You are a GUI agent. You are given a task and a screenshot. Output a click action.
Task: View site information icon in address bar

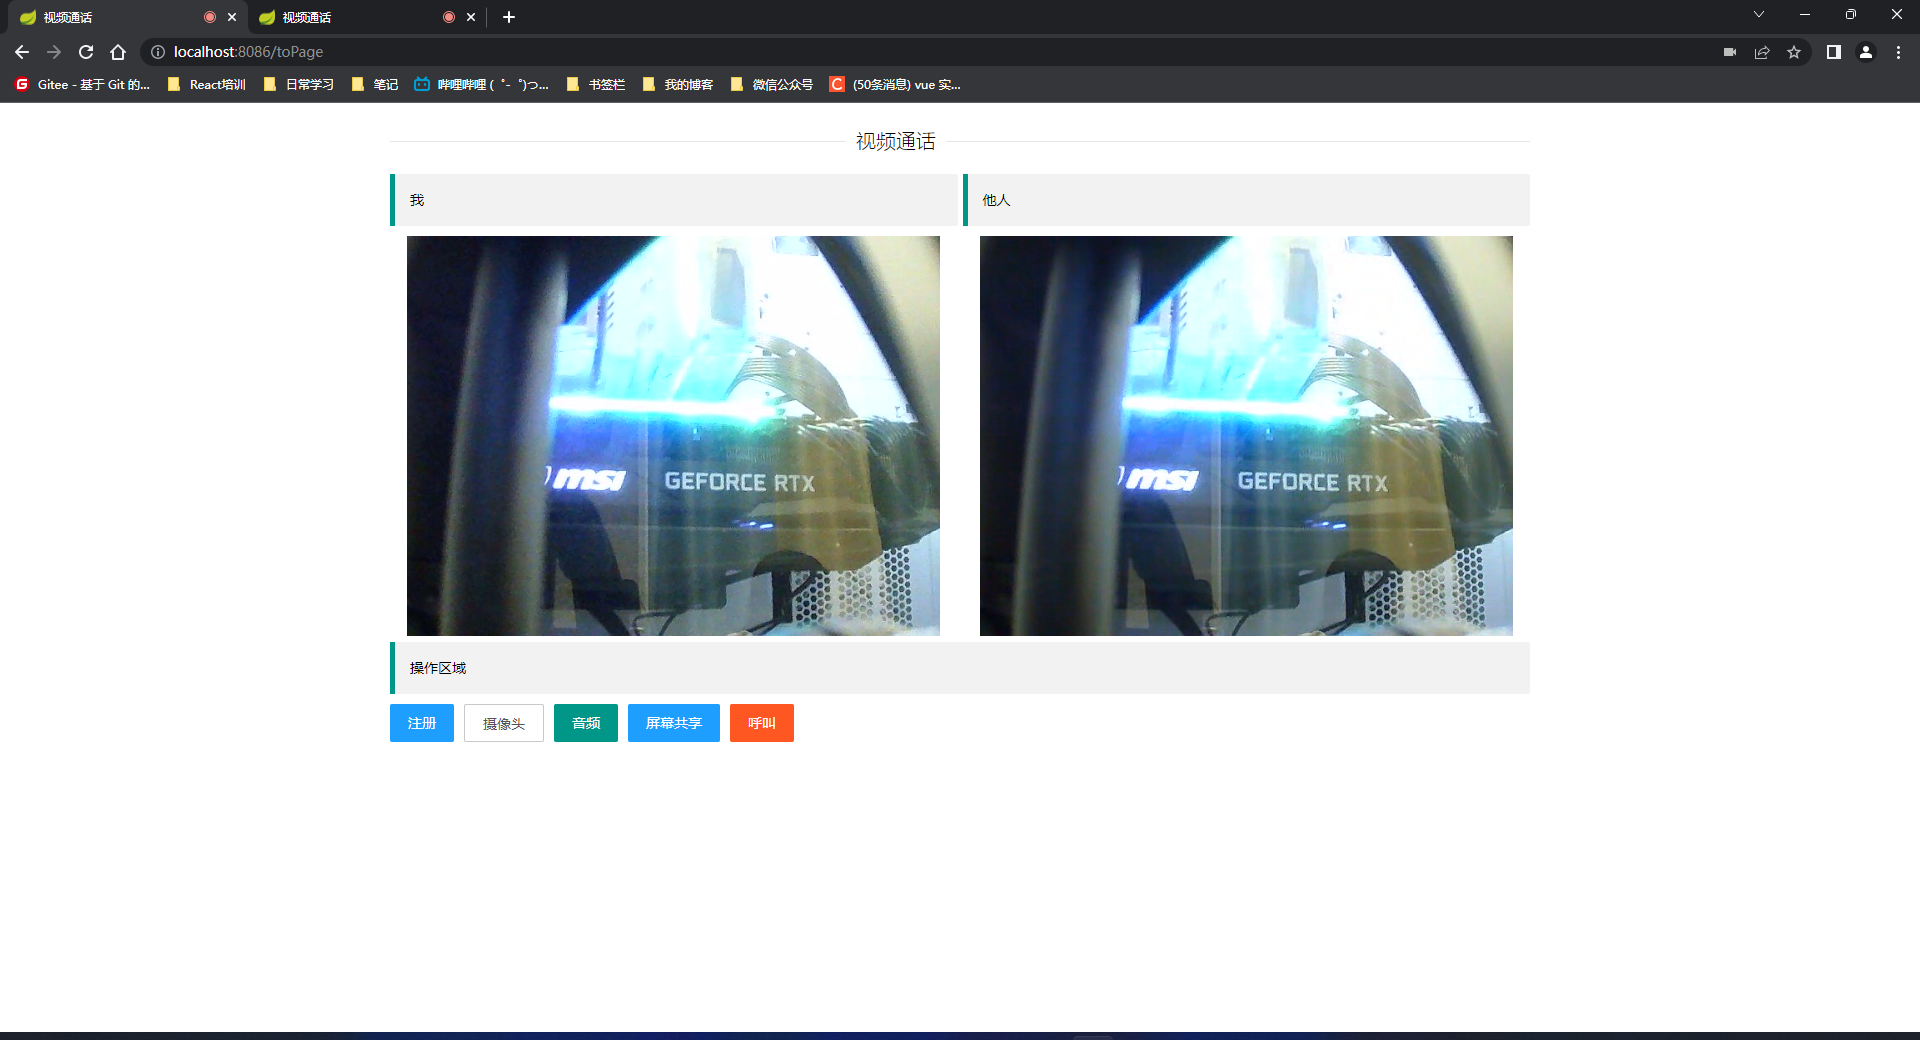(x=158, y=52)
